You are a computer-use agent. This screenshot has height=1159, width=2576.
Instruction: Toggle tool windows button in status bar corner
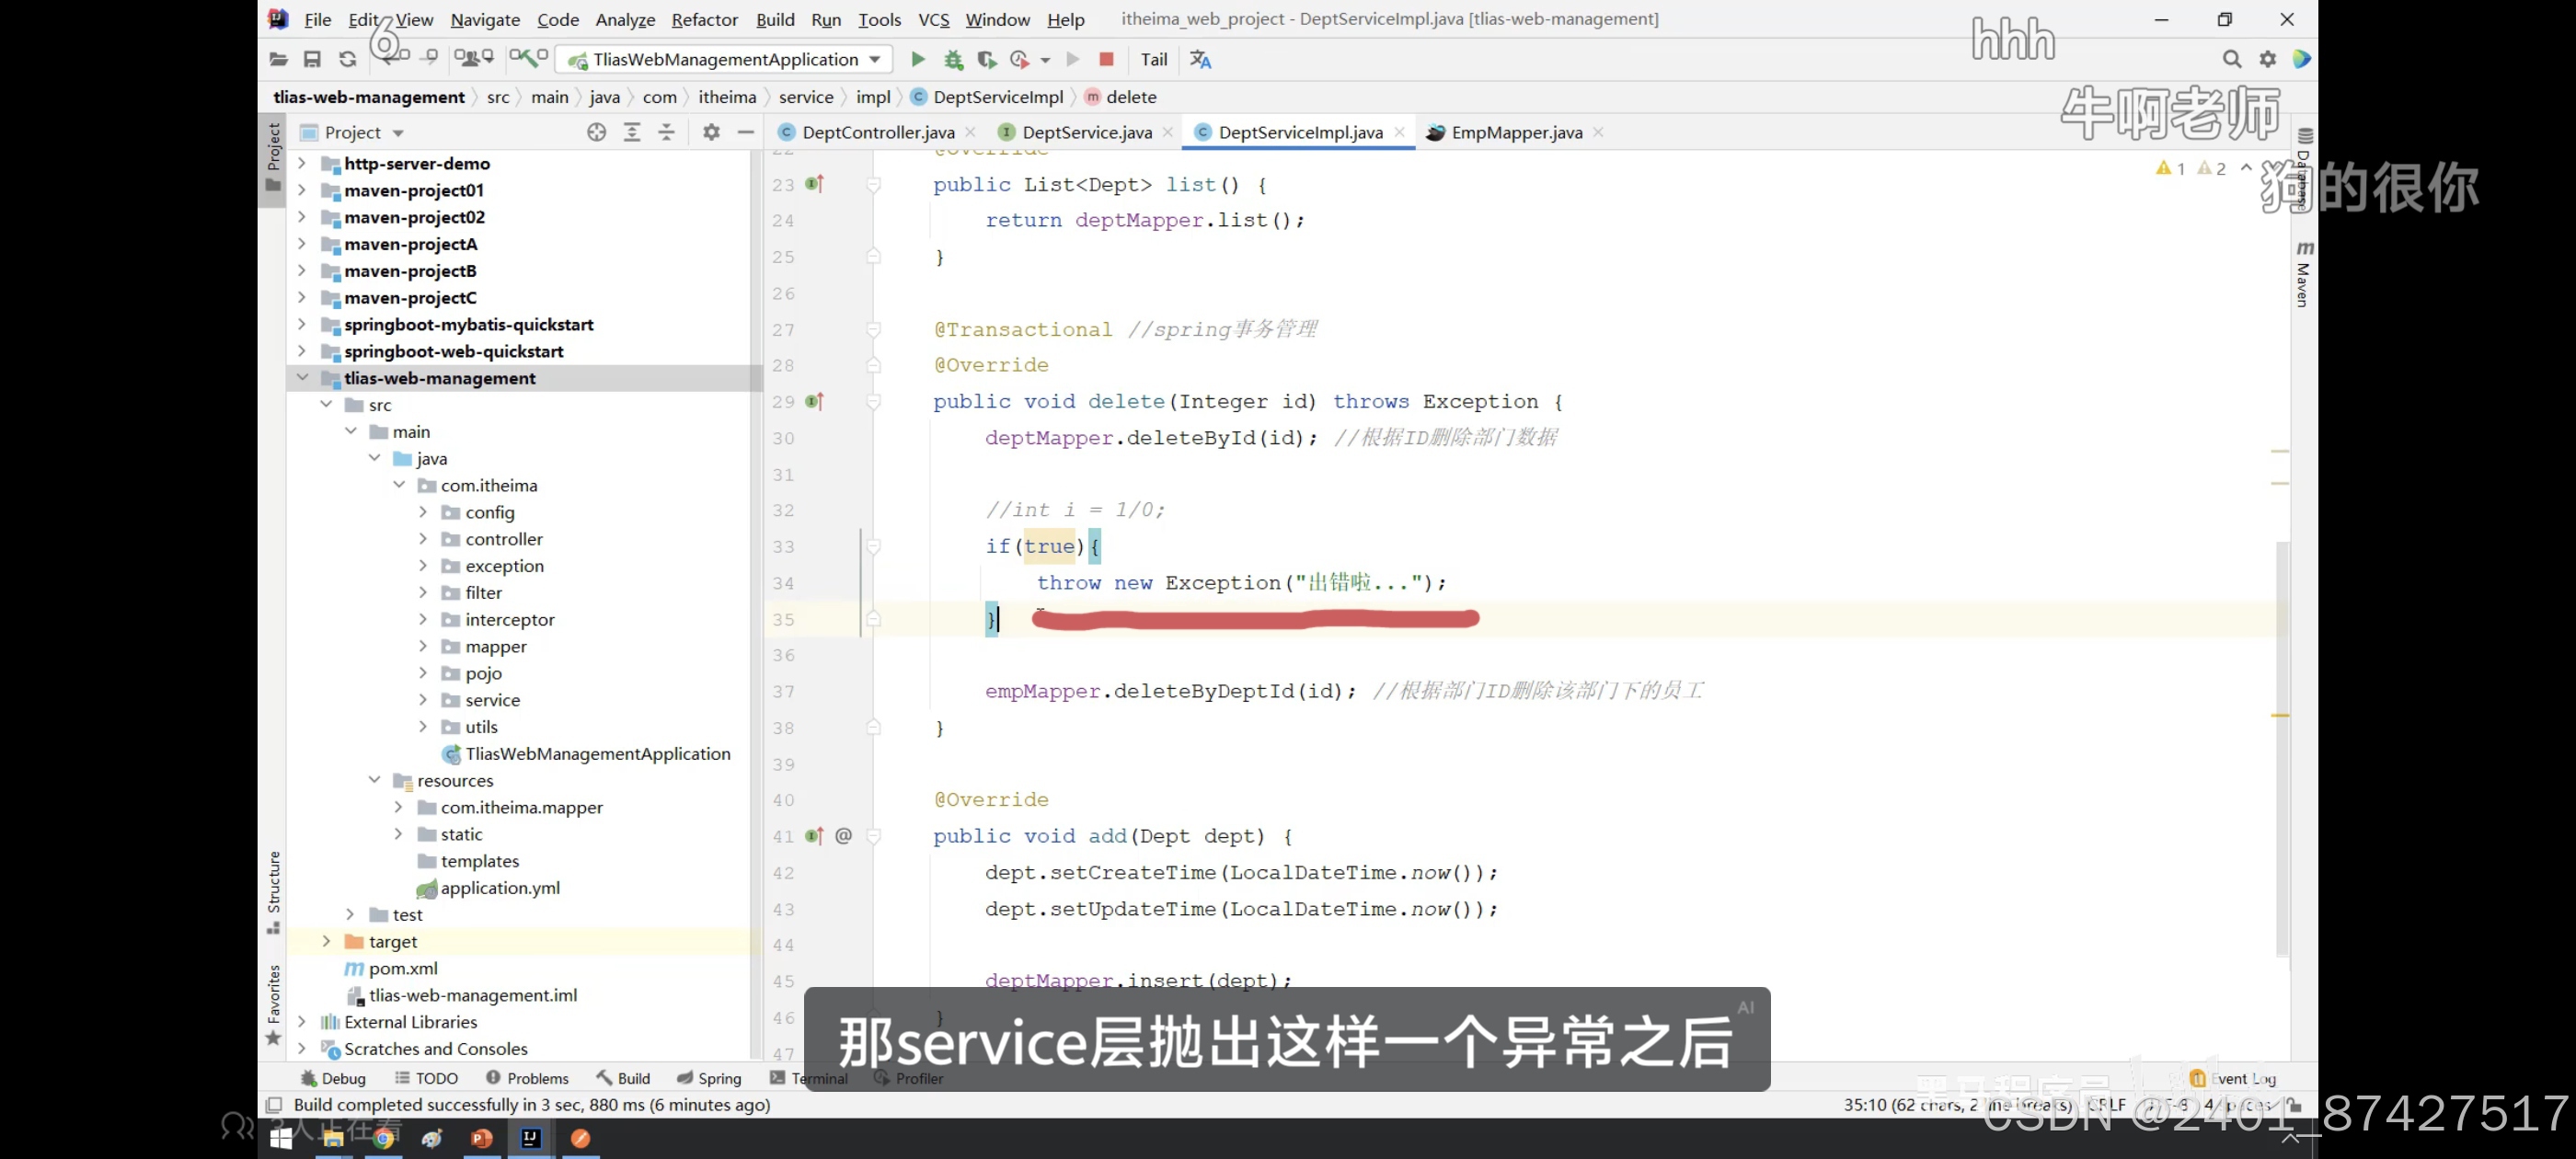(x=273, y=1104)
